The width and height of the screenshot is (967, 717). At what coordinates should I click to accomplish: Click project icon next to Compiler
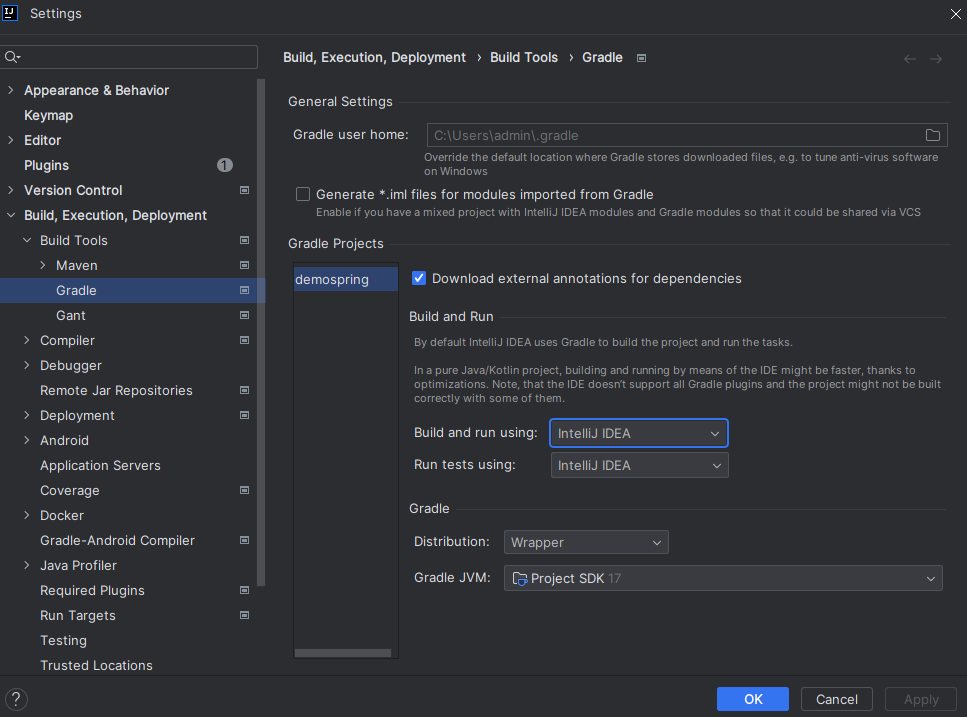[x=244, y=340]
